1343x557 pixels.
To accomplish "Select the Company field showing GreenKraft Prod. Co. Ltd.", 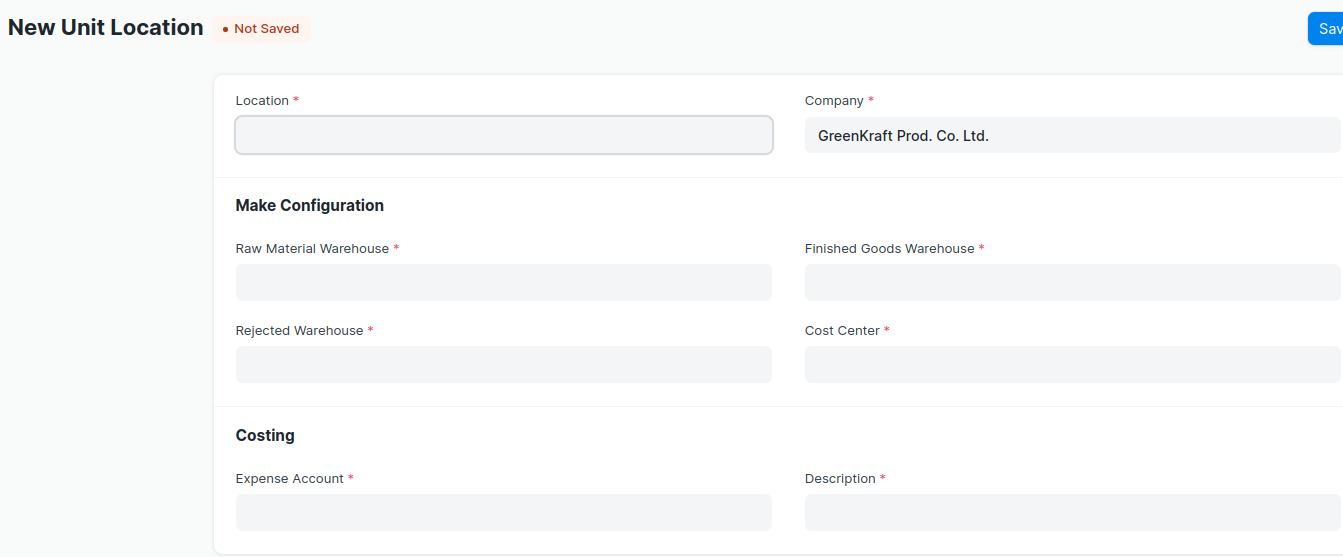I will point(1071,135).
